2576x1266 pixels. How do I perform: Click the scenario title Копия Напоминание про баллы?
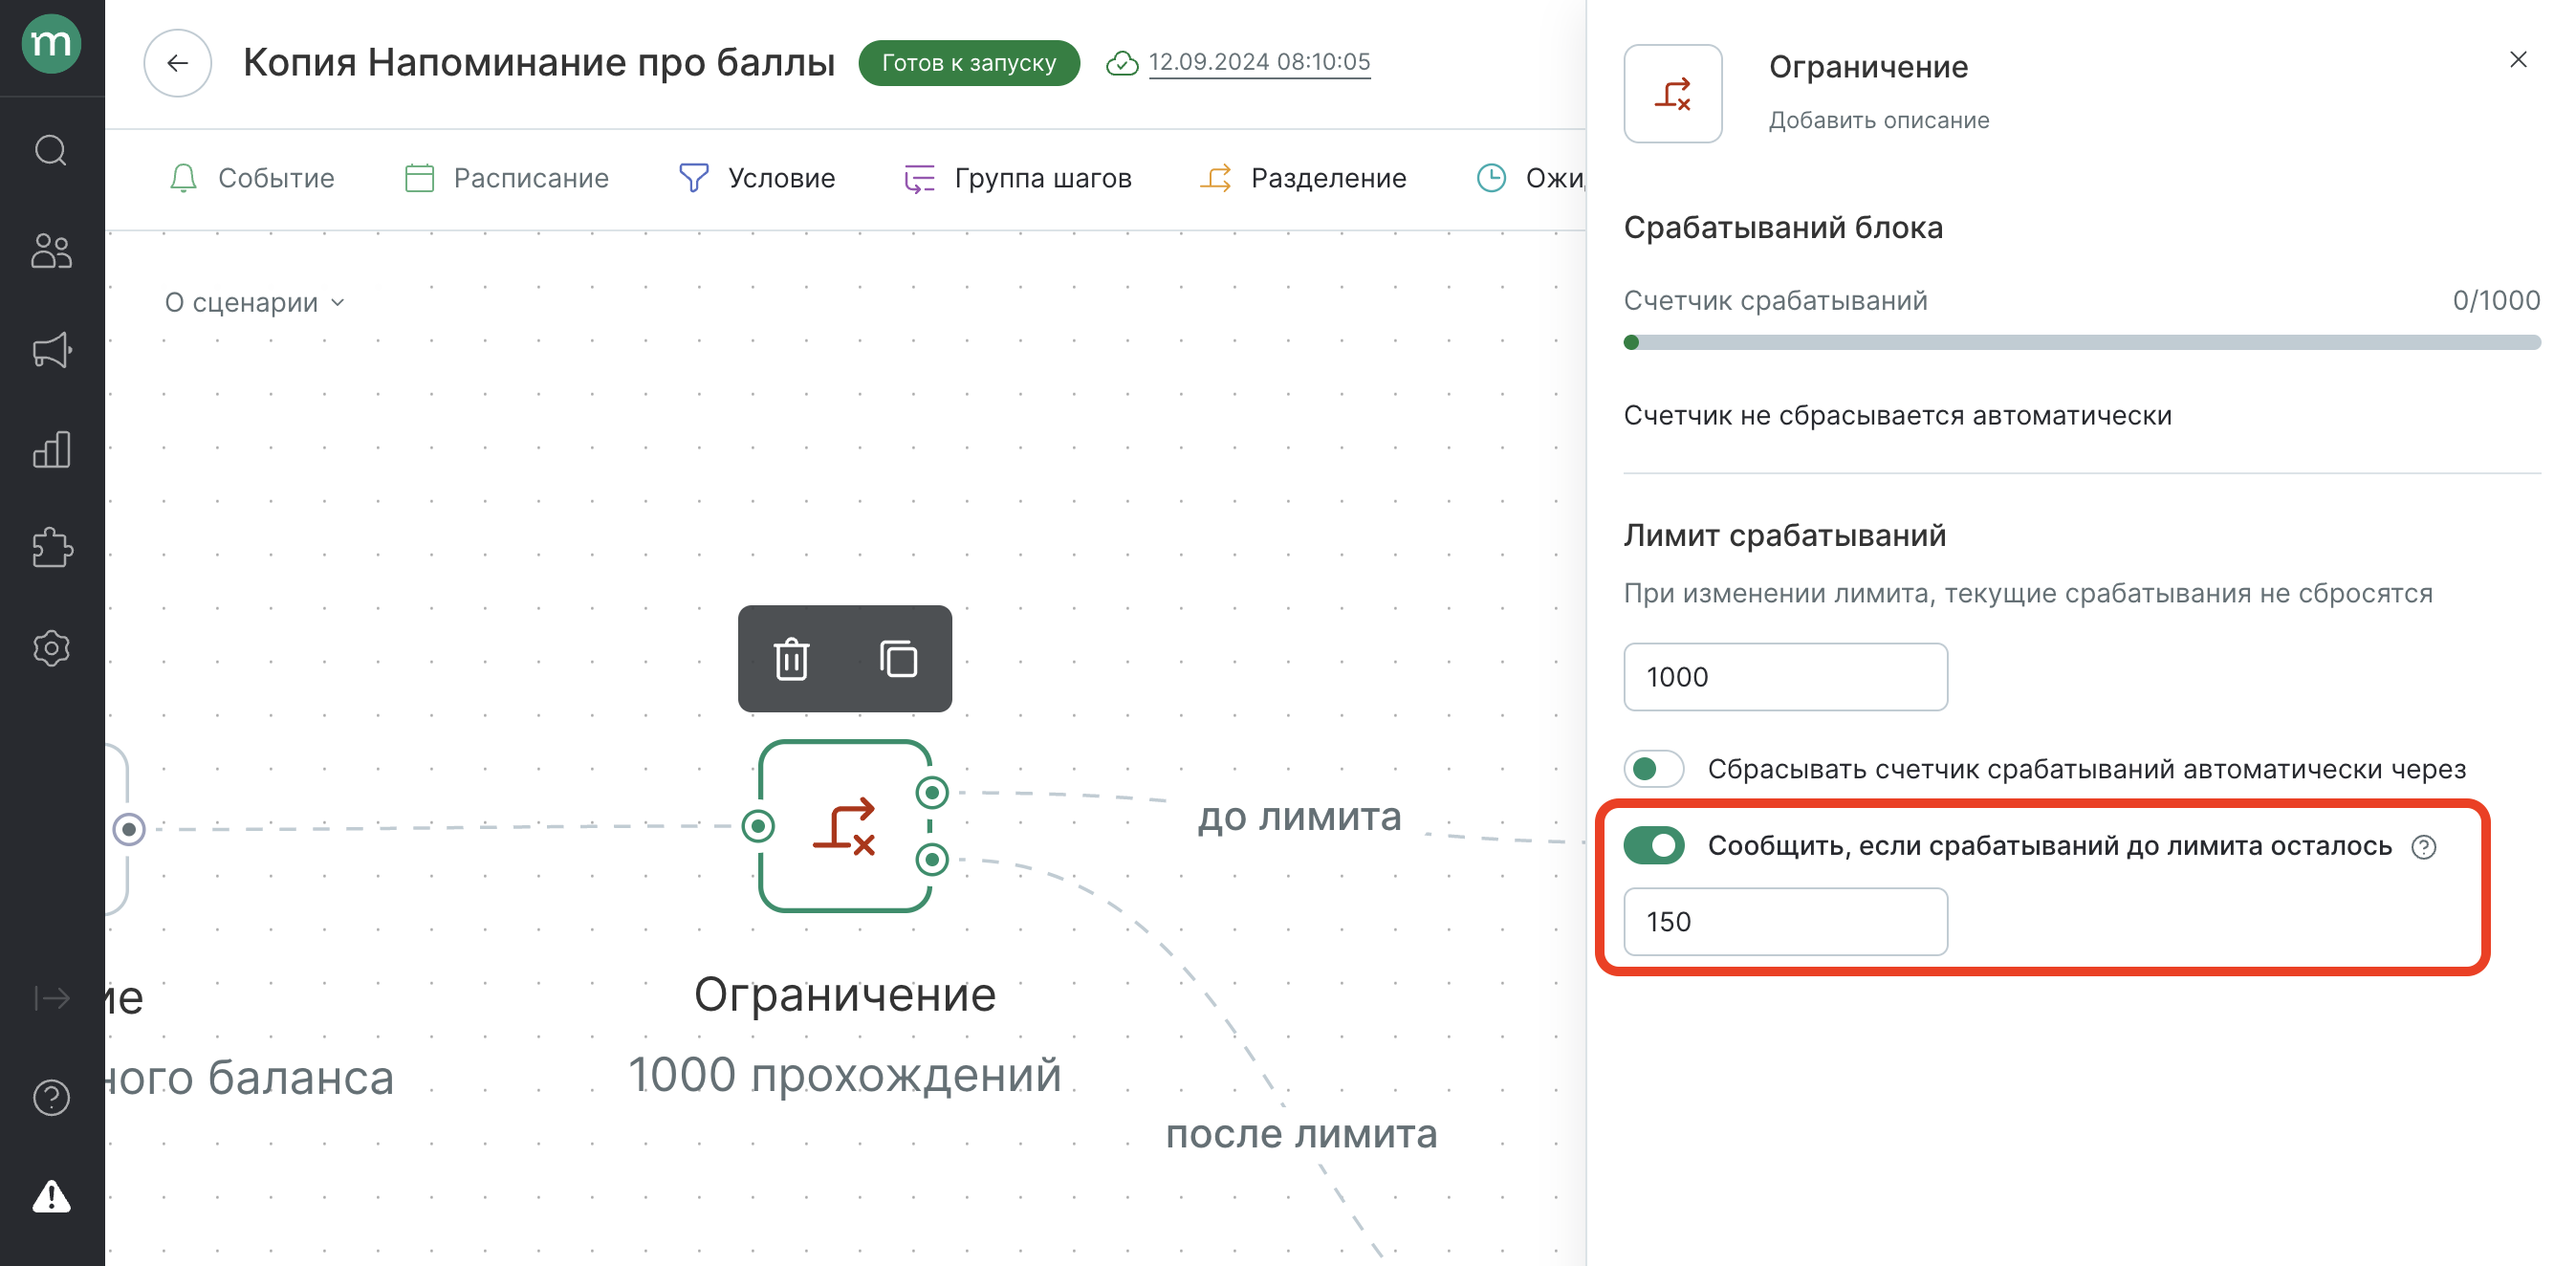point(538,62)
